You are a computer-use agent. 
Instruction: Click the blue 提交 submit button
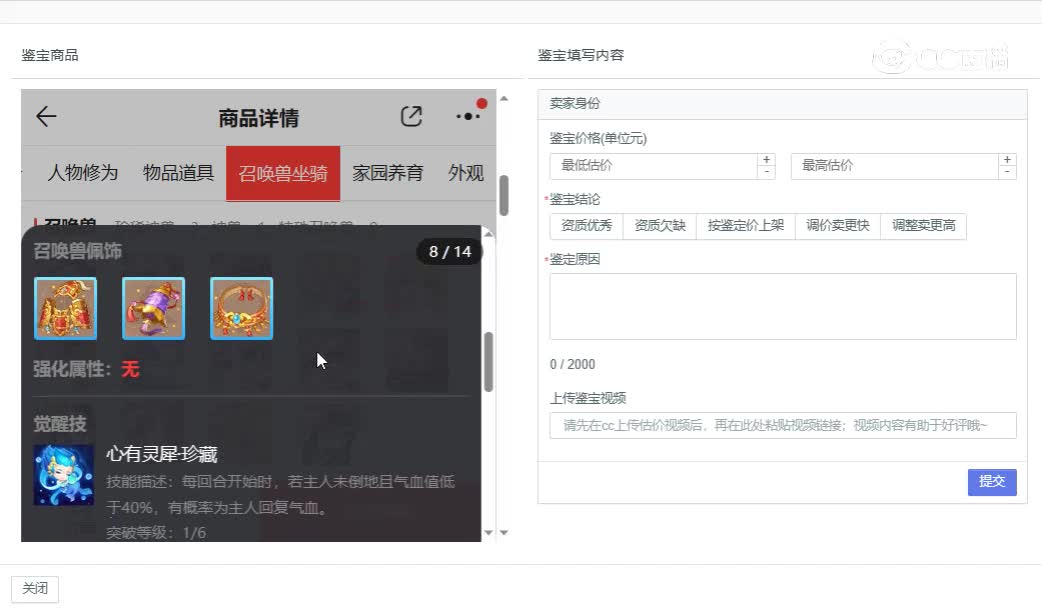click(x=991, y=482)
